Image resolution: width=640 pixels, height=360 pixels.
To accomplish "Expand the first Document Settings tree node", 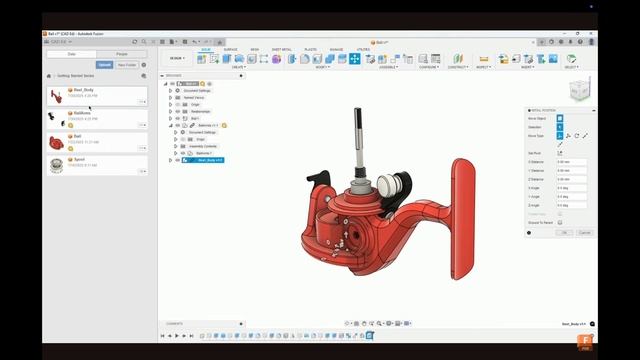I will pyautogui.click(x=171, y=91).
